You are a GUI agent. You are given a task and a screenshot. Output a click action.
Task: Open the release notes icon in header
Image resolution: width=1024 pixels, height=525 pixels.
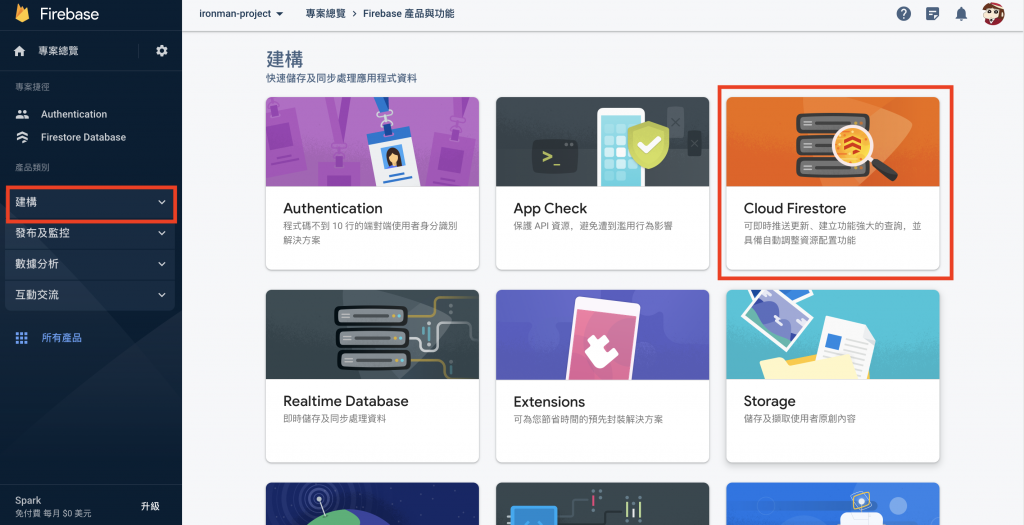point(933,14)
